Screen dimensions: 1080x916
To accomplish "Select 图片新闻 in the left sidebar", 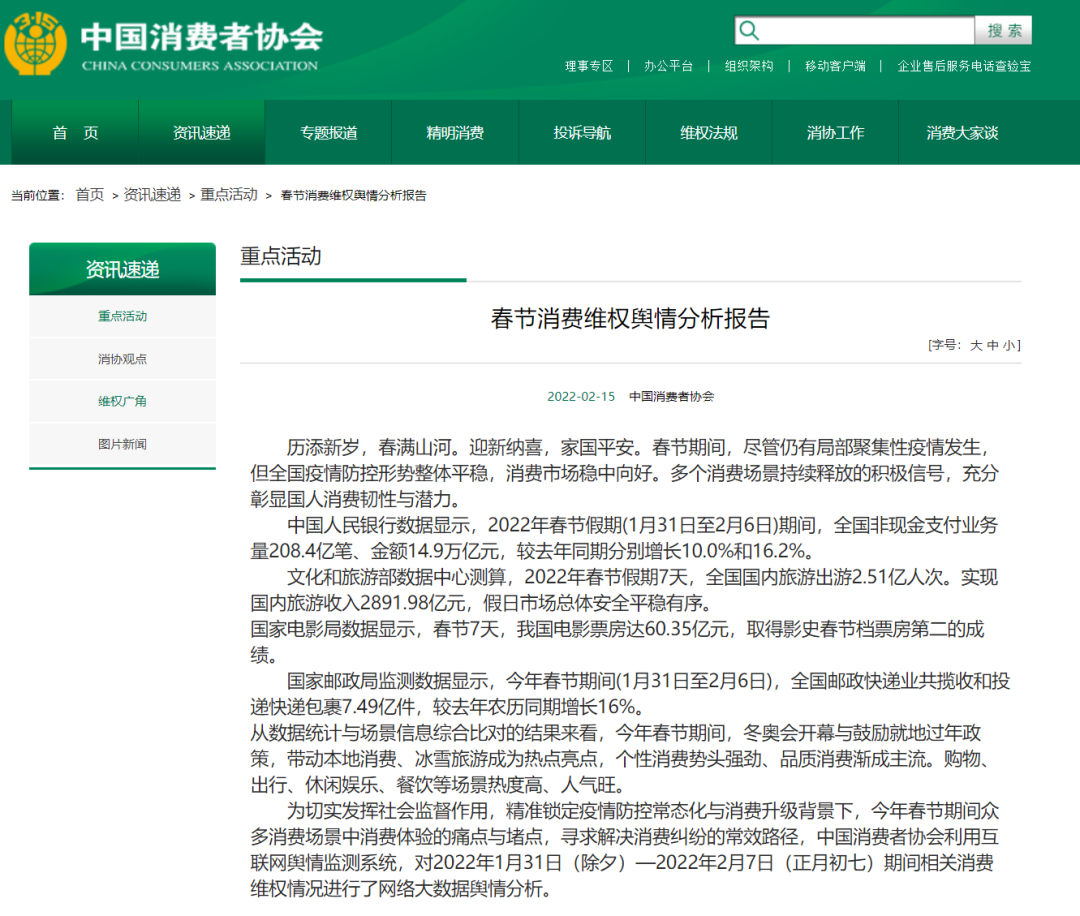I will 123,444.
